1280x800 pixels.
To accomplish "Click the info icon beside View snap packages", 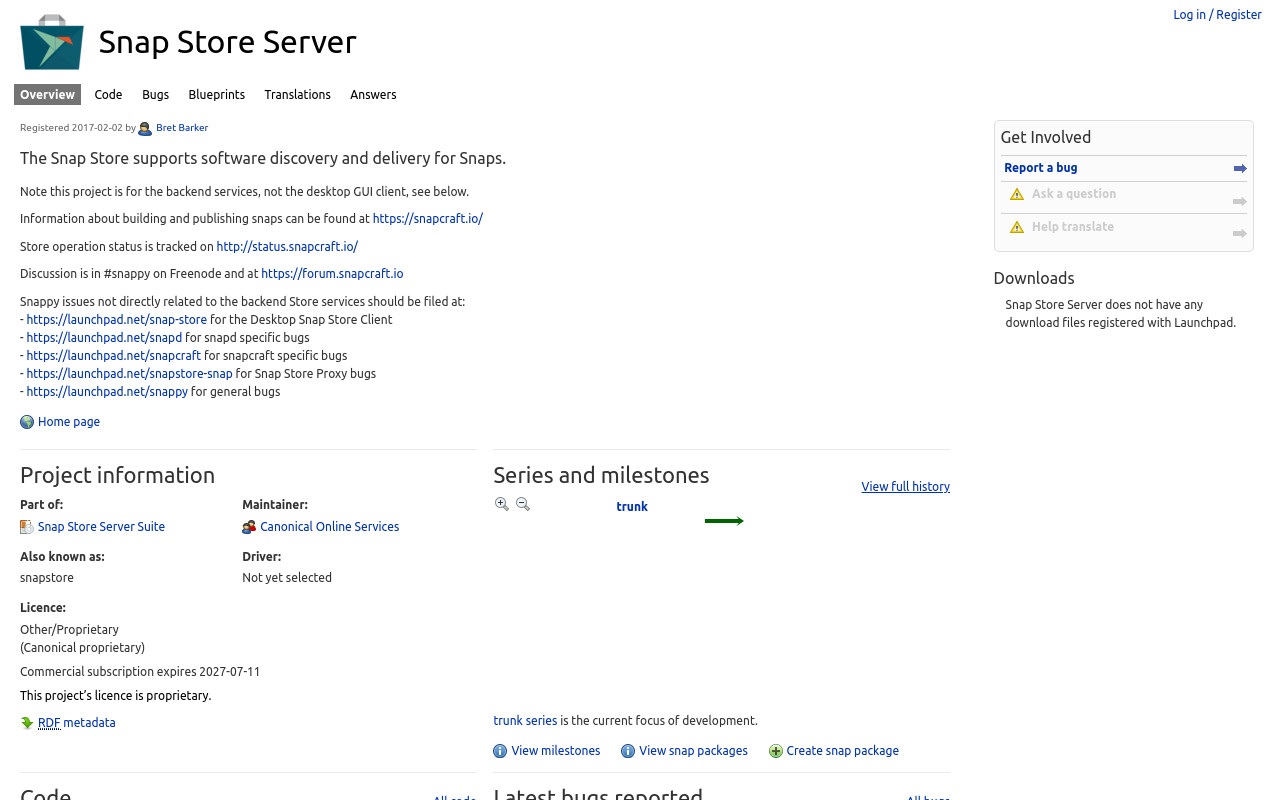I will coord(628,751).
